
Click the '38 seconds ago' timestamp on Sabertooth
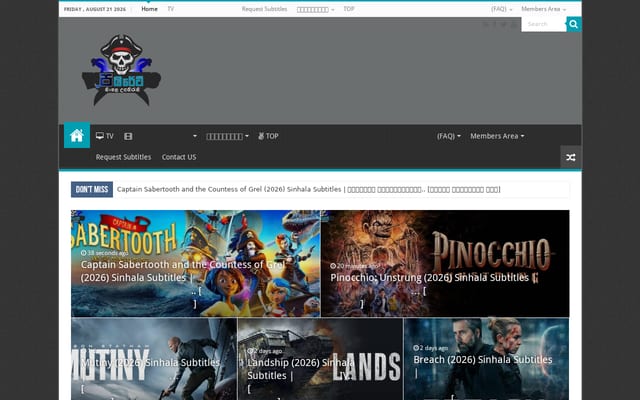tap(104, 253)
